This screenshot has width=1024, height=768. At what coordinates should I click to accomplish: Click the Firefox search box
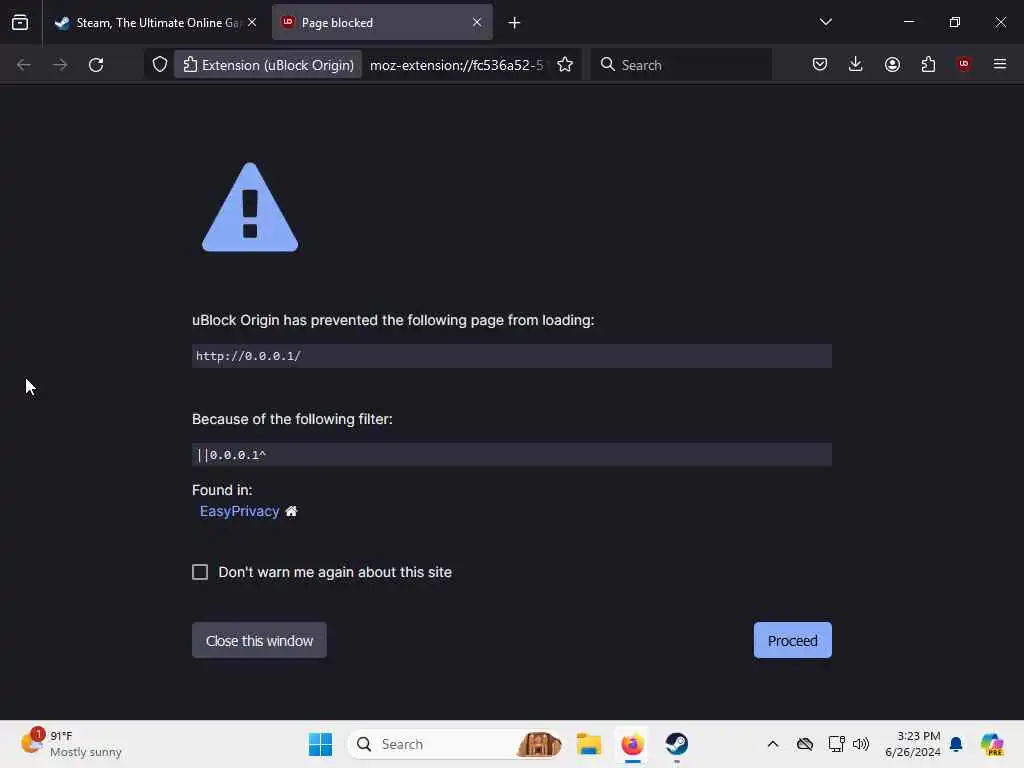click(681, 65)
